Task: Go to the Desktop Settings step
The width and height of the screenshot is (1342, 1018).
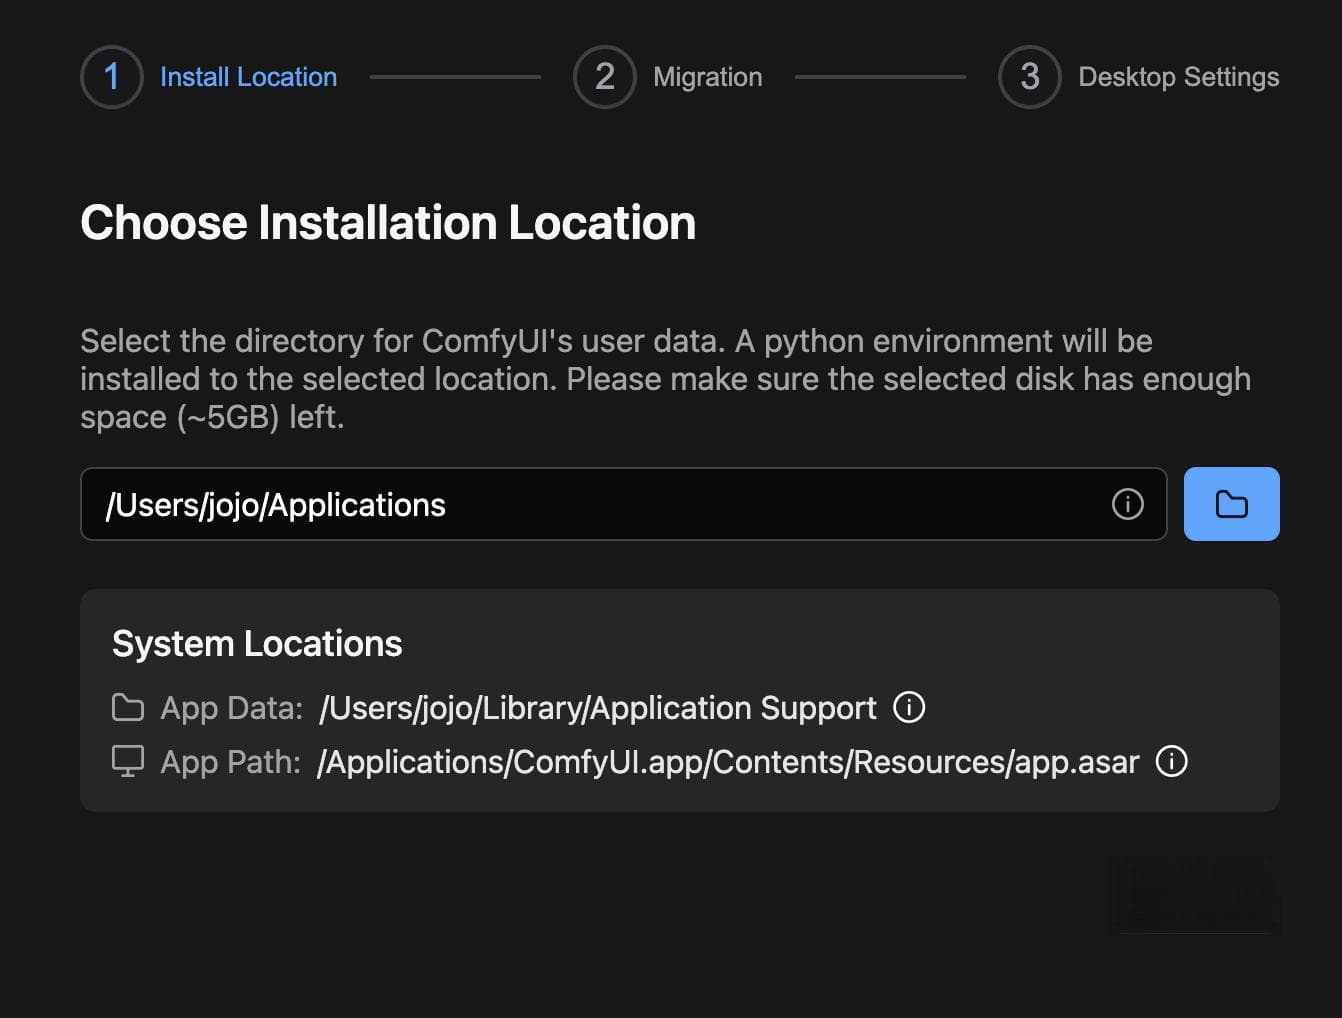Action: 1179,77
